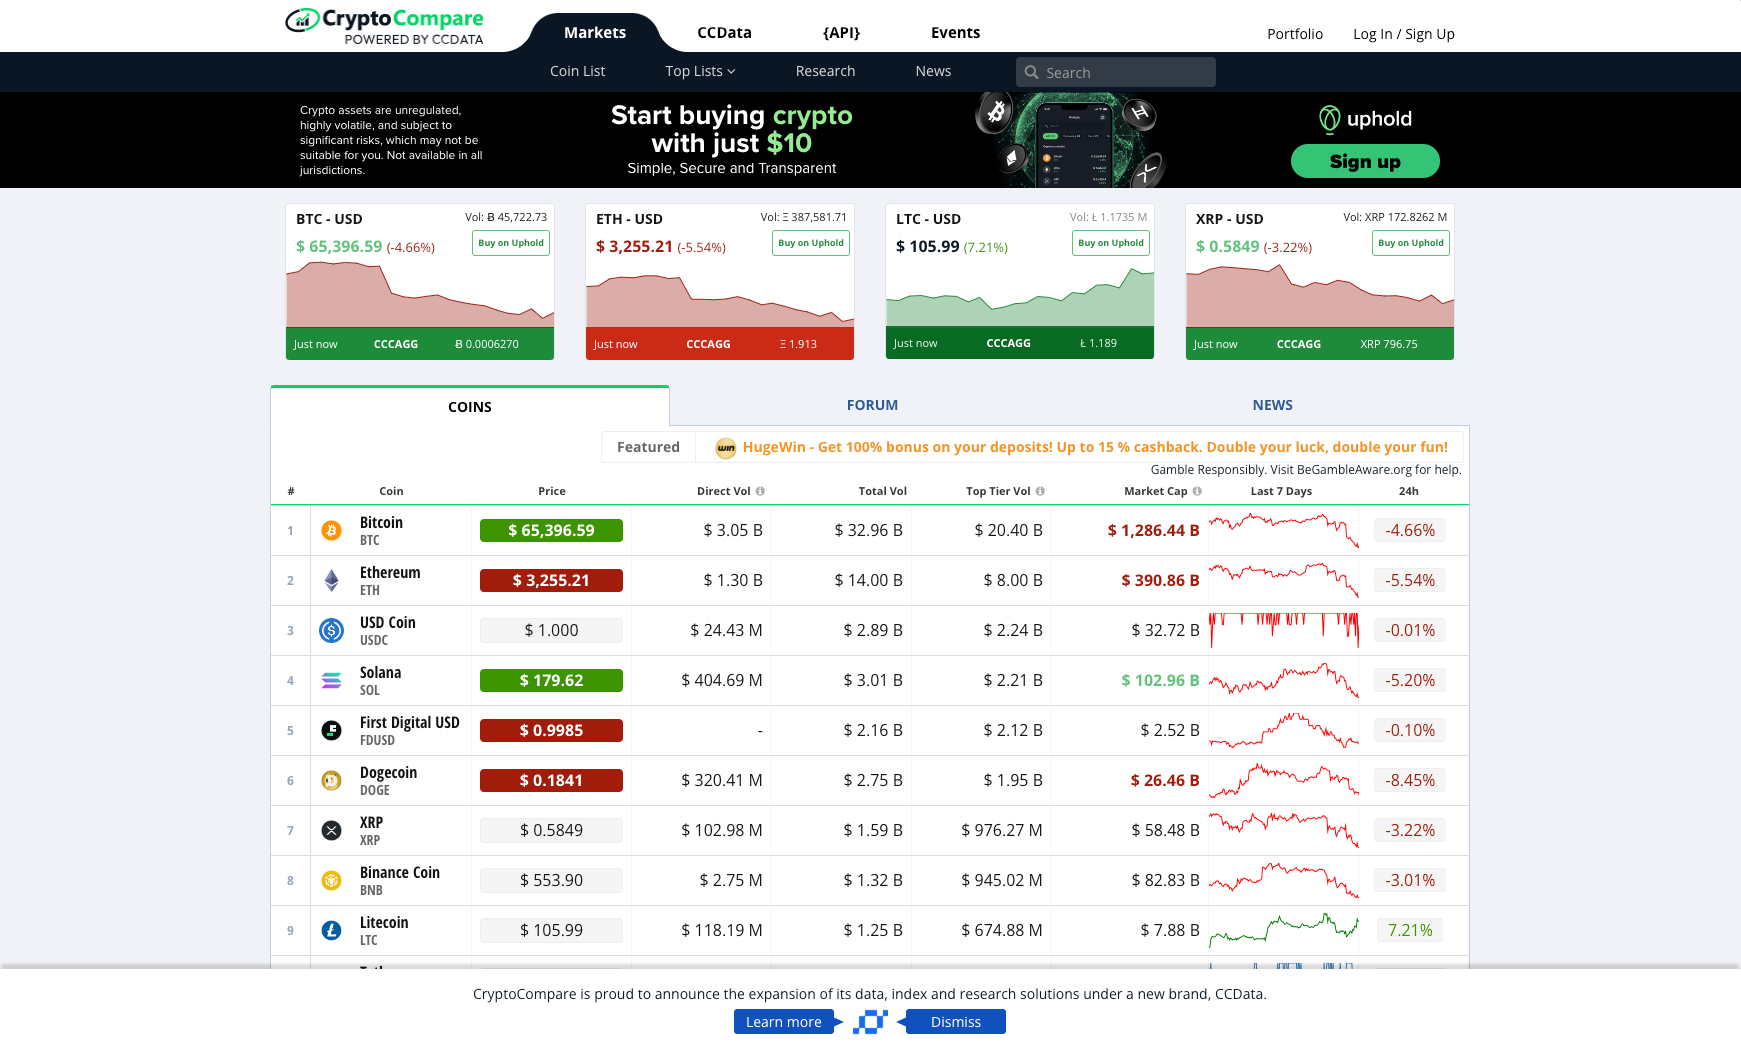Switch to the FORUM tab
Screen dimensions: 1741x1057
[872, 405]
